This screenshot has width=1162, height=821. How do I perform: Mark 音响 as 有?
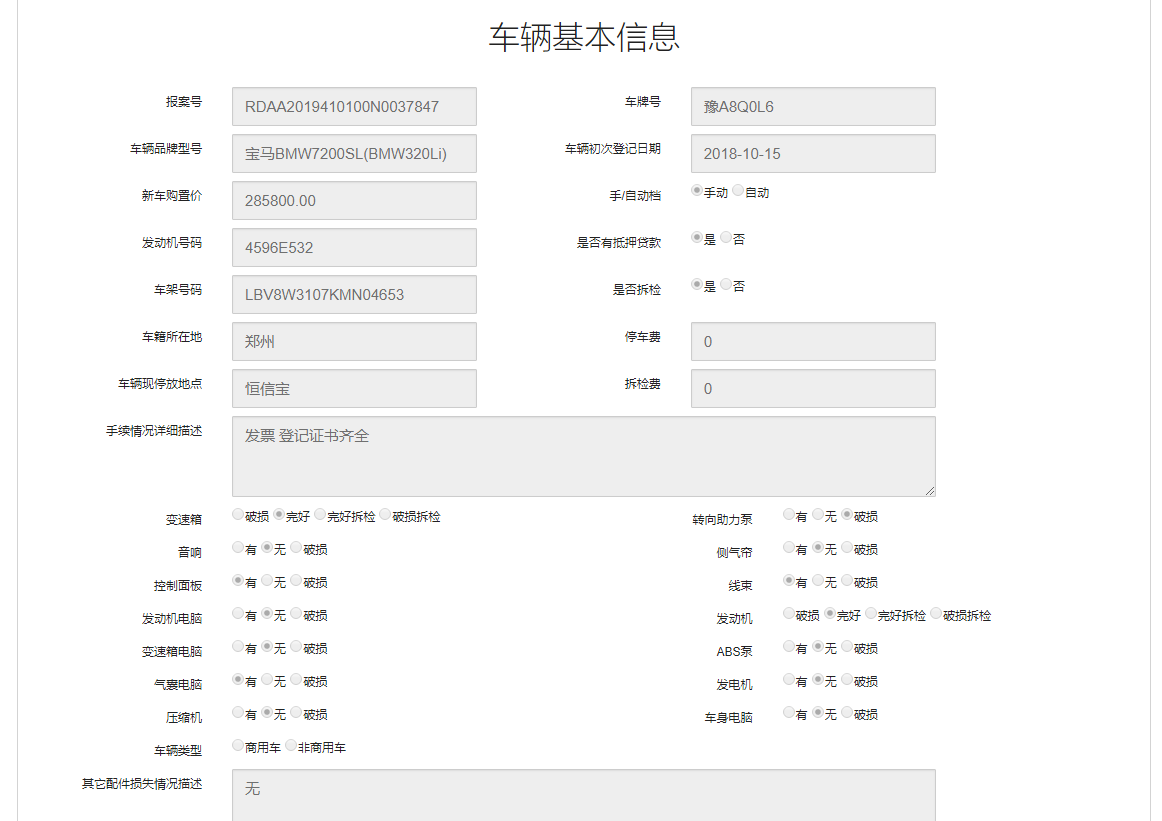(x=238, y=548)
